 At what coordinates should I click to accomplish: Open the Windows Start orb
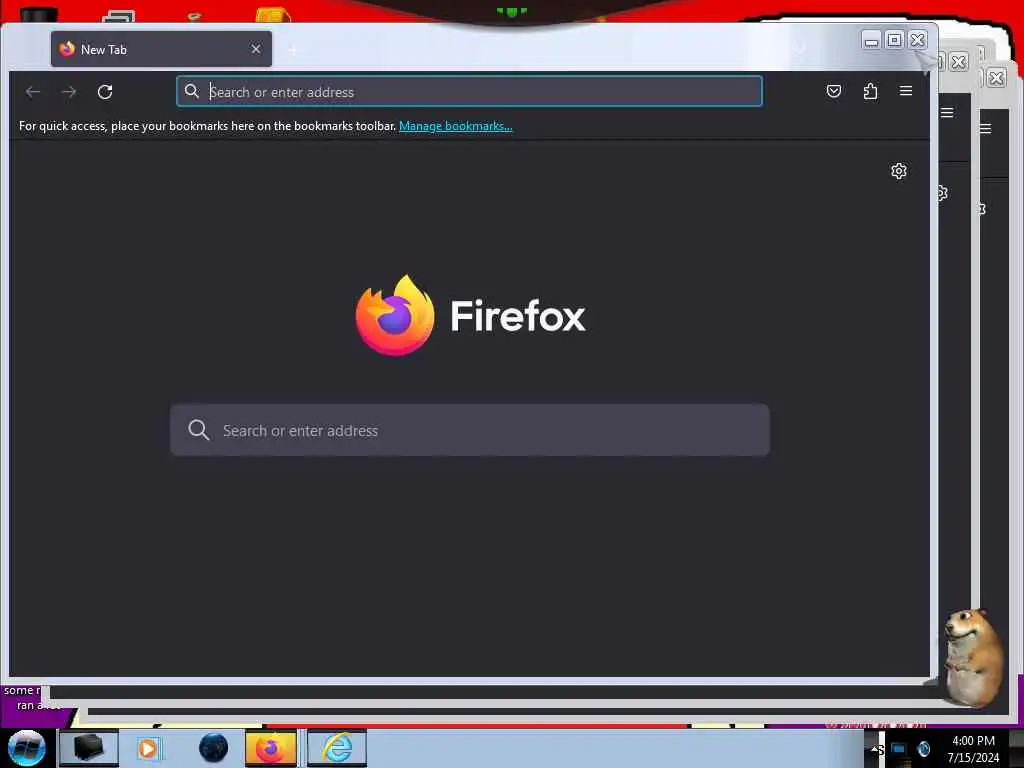click(x=27, y=748)
